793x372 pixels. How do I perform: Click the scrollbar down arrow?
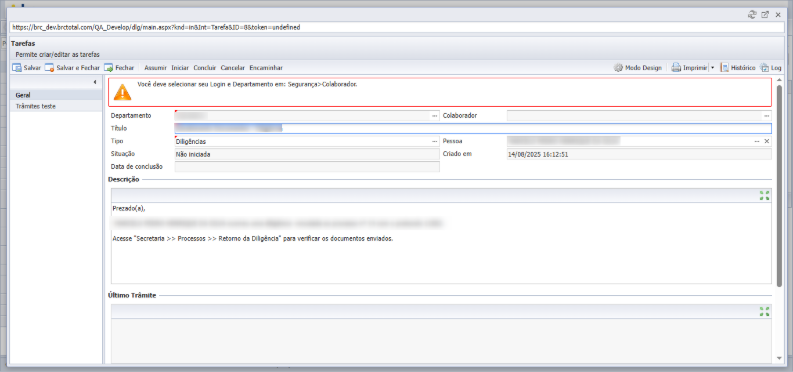coord(779,358)
